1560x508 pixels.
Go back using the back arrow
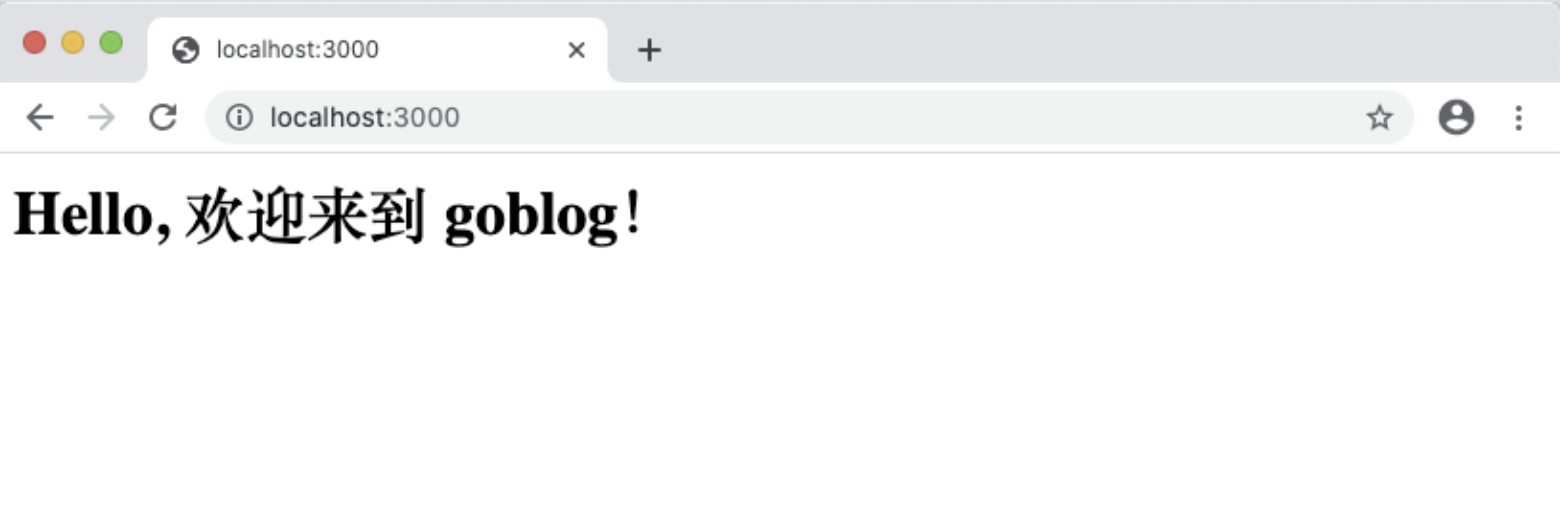(40, 118)
